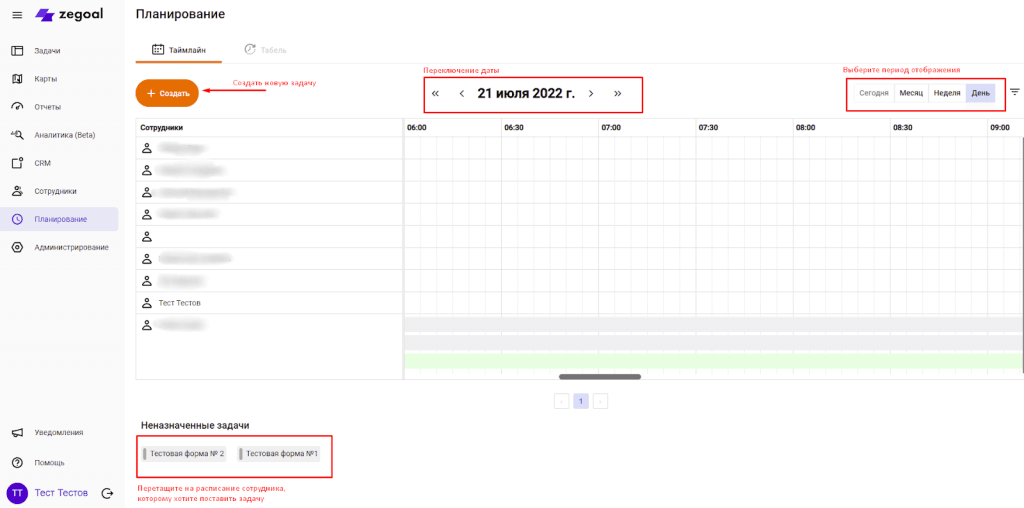Jump forward with the double right arrow
Screen dimensions: 1024x508
coord(618,93)
